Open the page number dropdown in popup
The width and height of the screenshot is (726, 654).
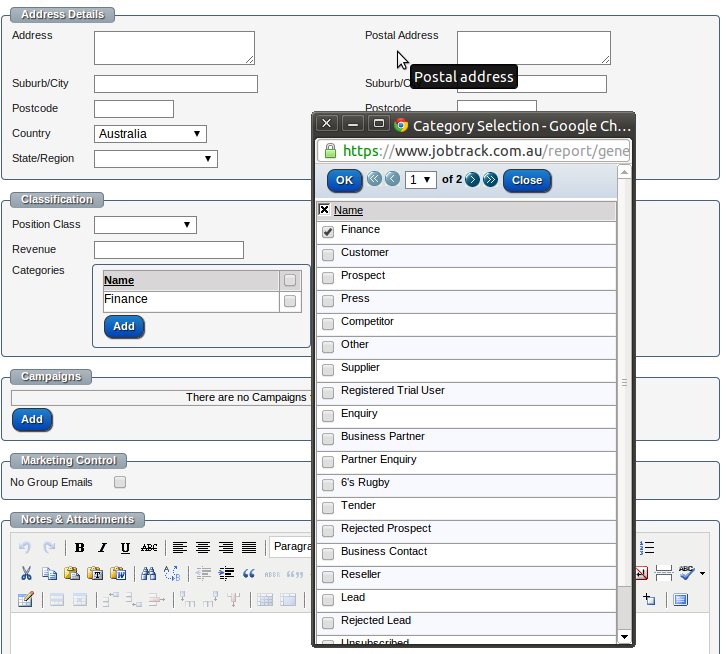pos(420,180)
